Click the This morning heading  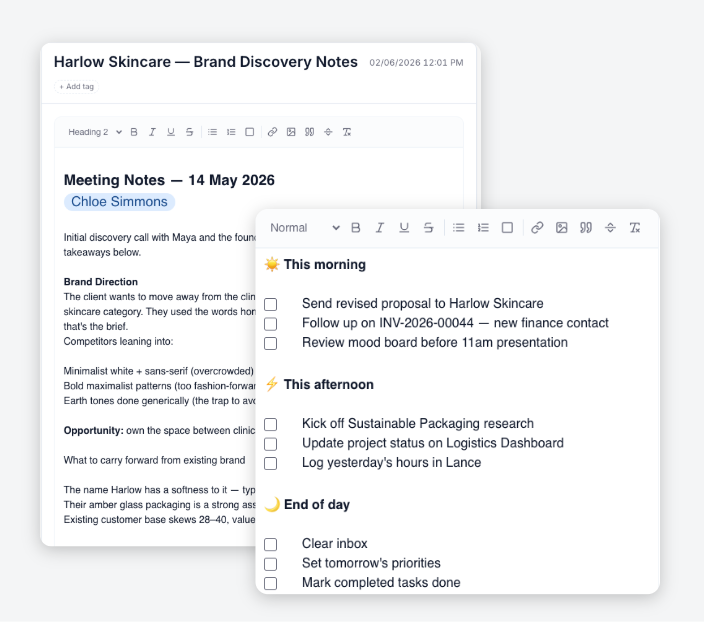click(x=325, y=265)
